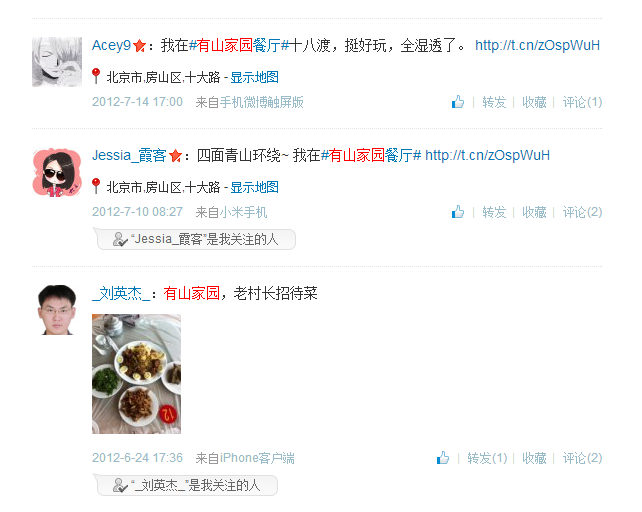Click the "Jessia_霞客是我关注的人" following tag
This screenshot has width=642, height=512.
coord(196,239)
